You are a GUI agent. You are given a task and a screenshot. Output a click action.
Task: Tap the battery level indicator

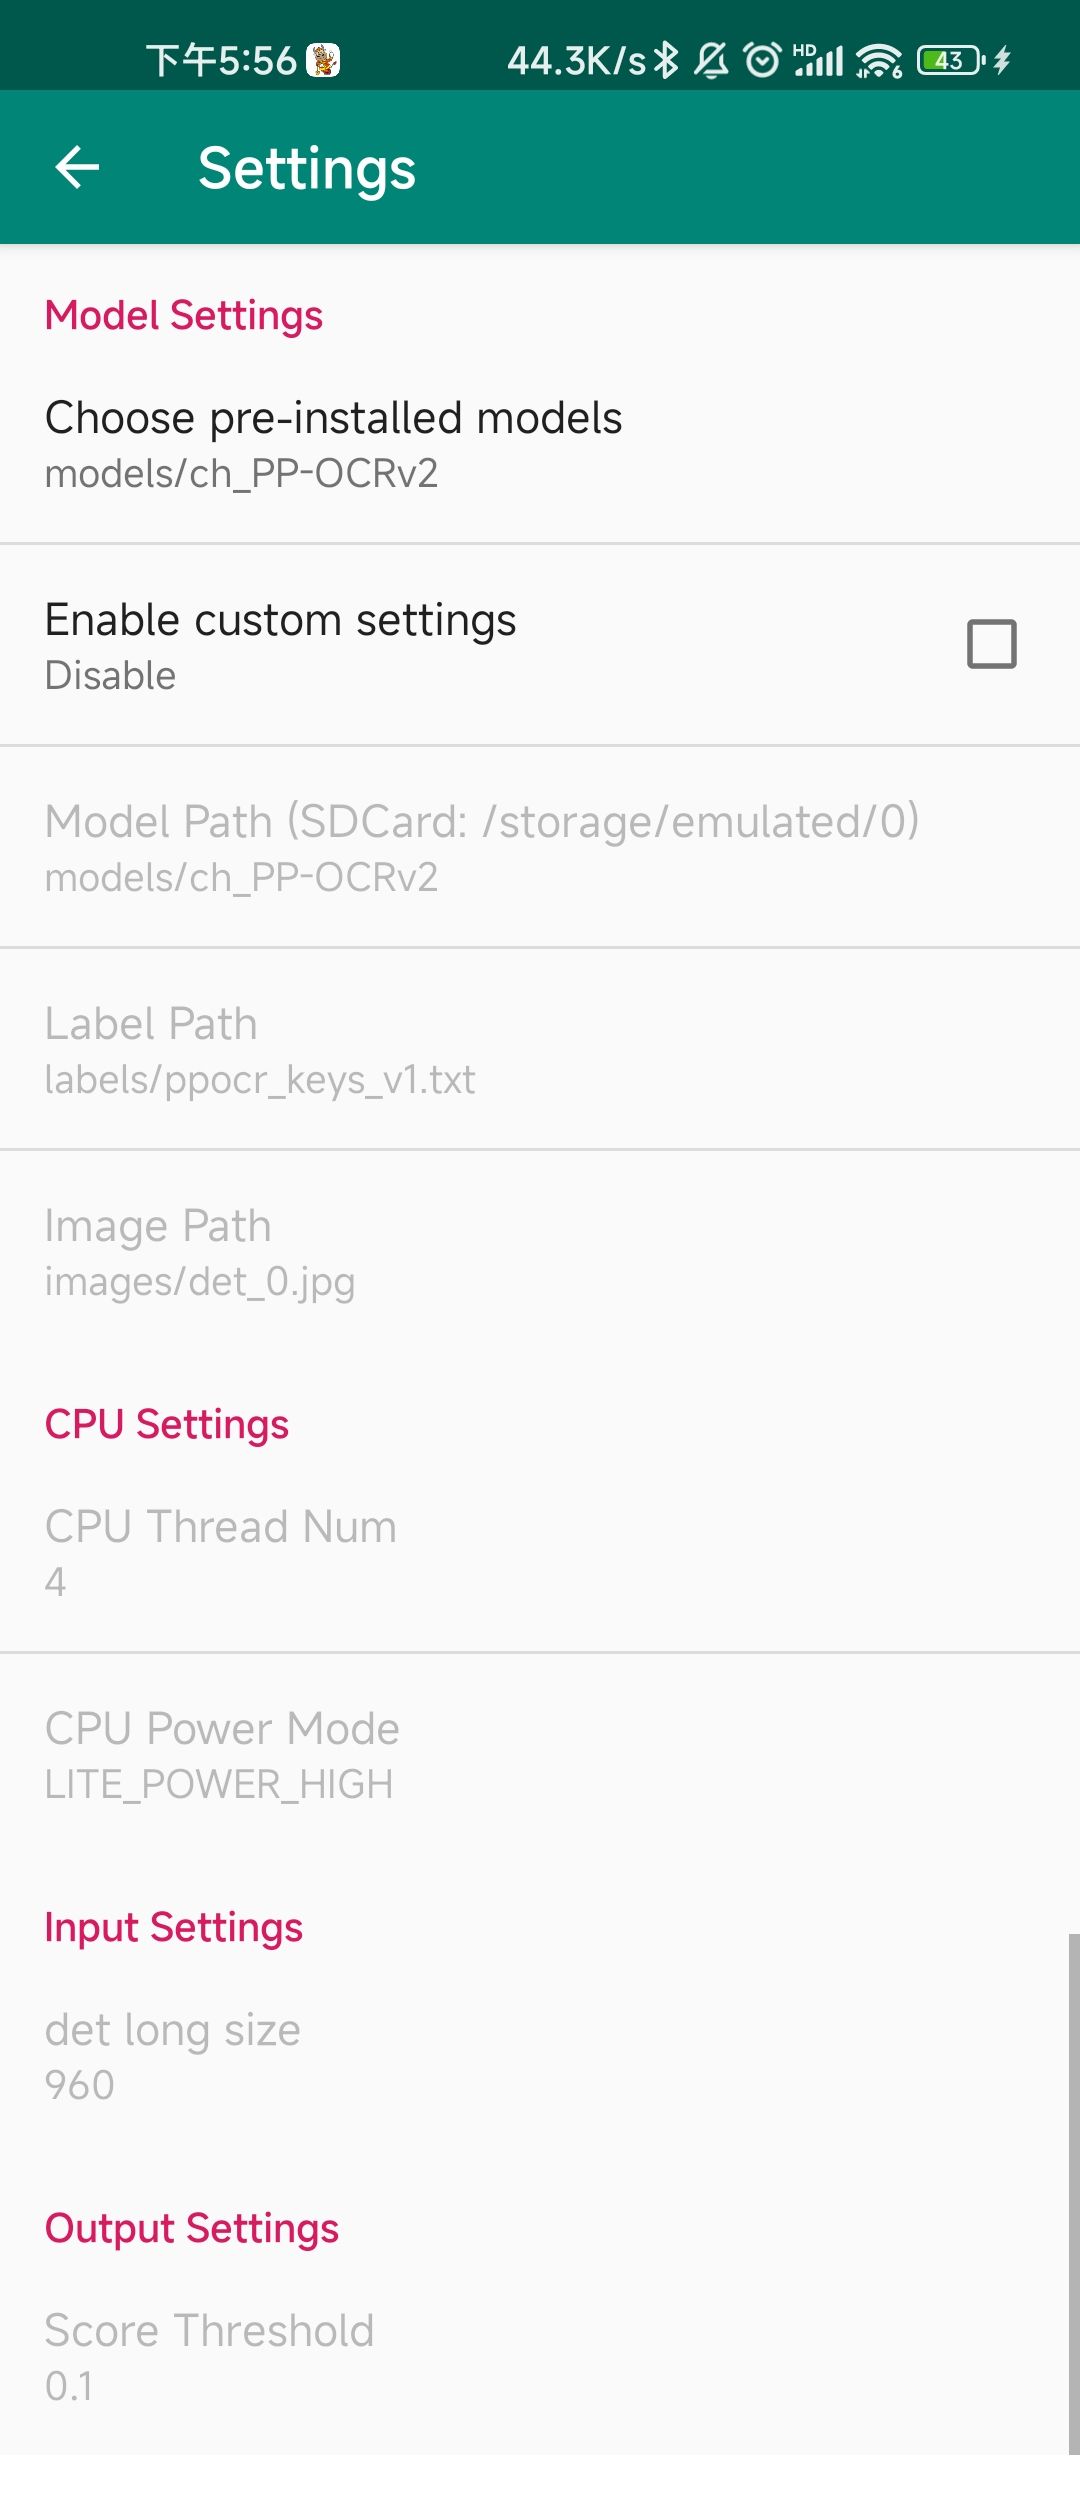[951, 61]
